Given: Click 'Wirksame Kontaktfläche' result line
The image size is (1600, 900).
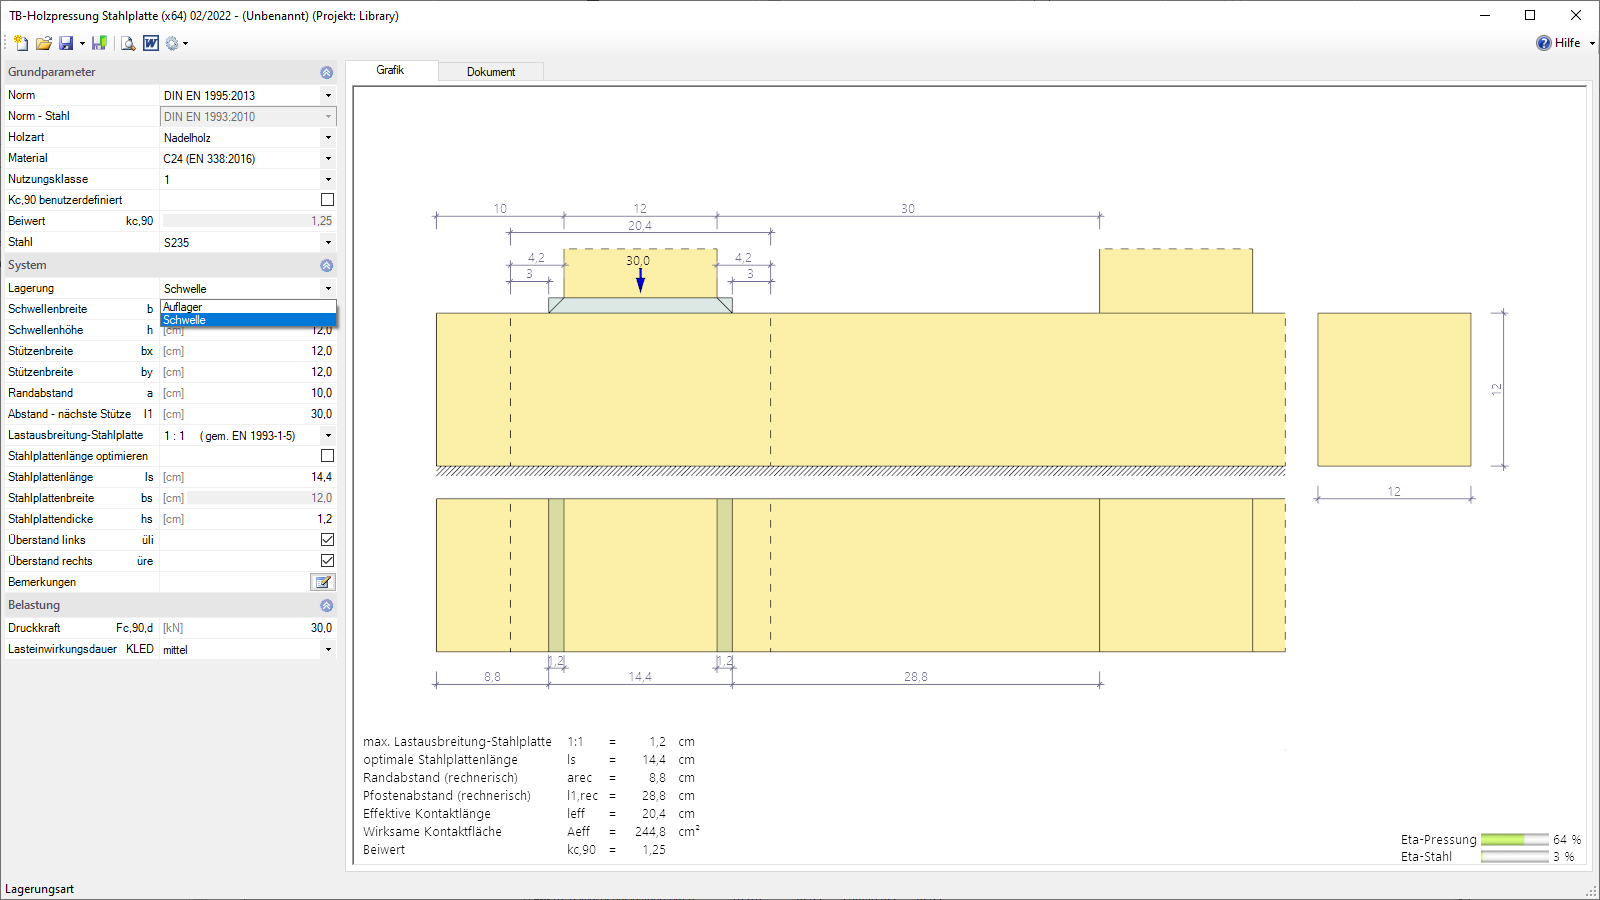Looking at the screenshot, I should (x=531, y=832).
